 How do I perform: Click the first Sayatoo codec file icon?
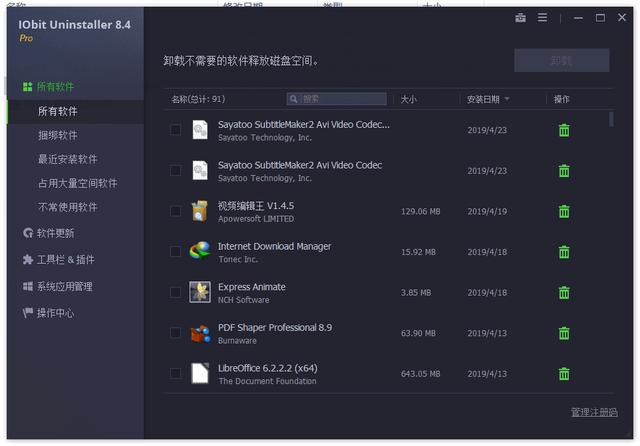click(200, 130)
